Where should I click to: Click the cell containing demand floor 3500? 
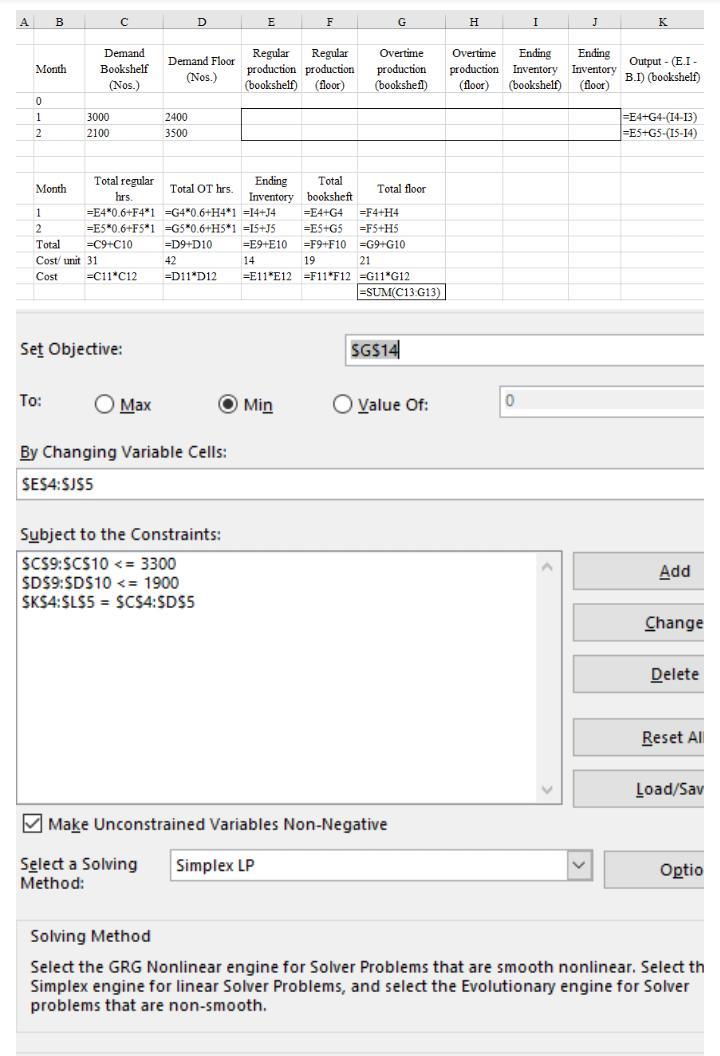pyautogui.click(x=202, y=133)
